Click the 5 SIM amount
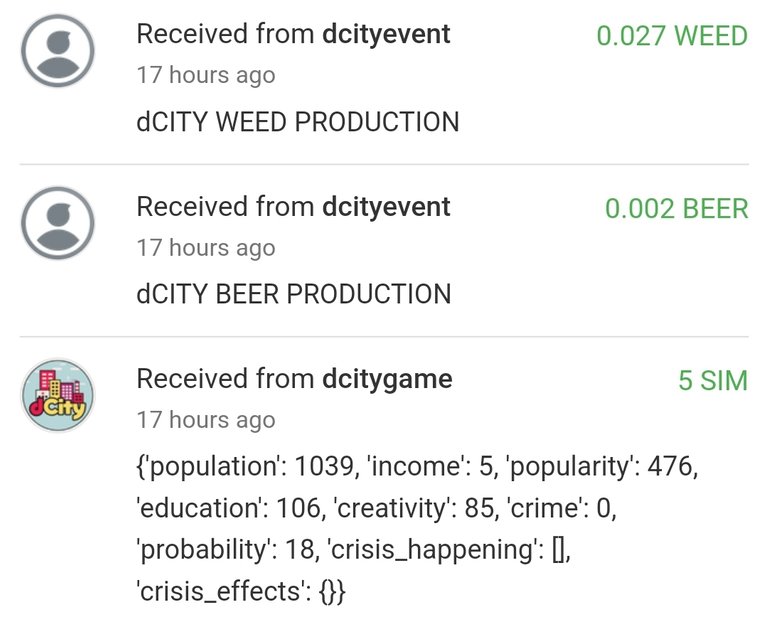Screen dimensions: 768x618 click(x=713, y=380)
